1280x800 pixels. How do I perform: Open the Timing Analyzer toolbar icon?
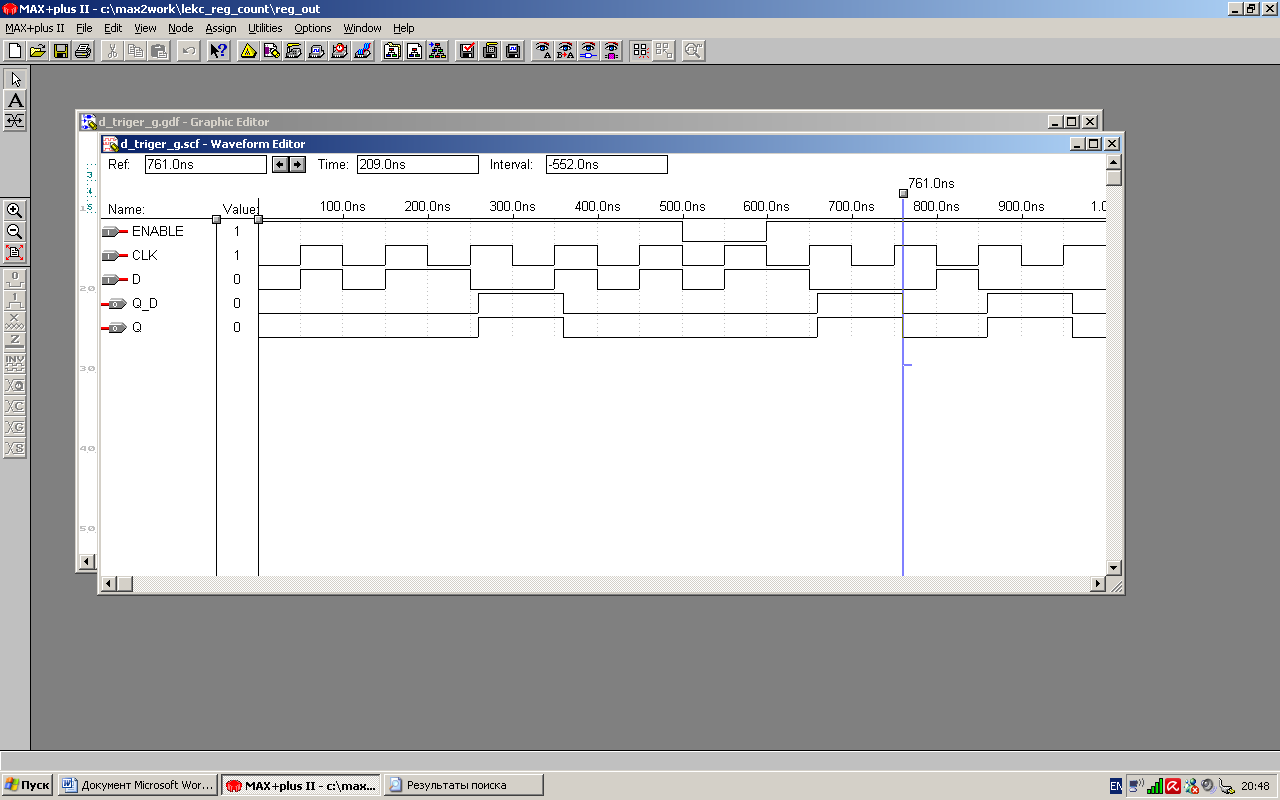(340, 51)
